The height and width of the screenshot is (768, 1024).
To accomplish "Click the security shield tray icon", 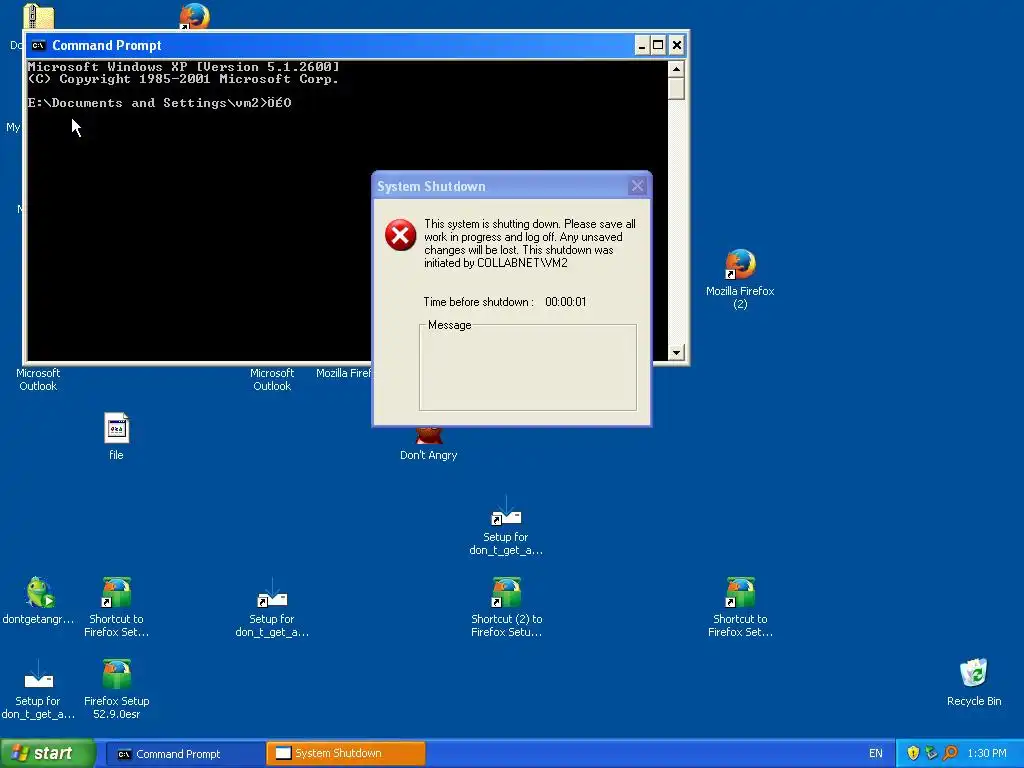I will [913, 753].
